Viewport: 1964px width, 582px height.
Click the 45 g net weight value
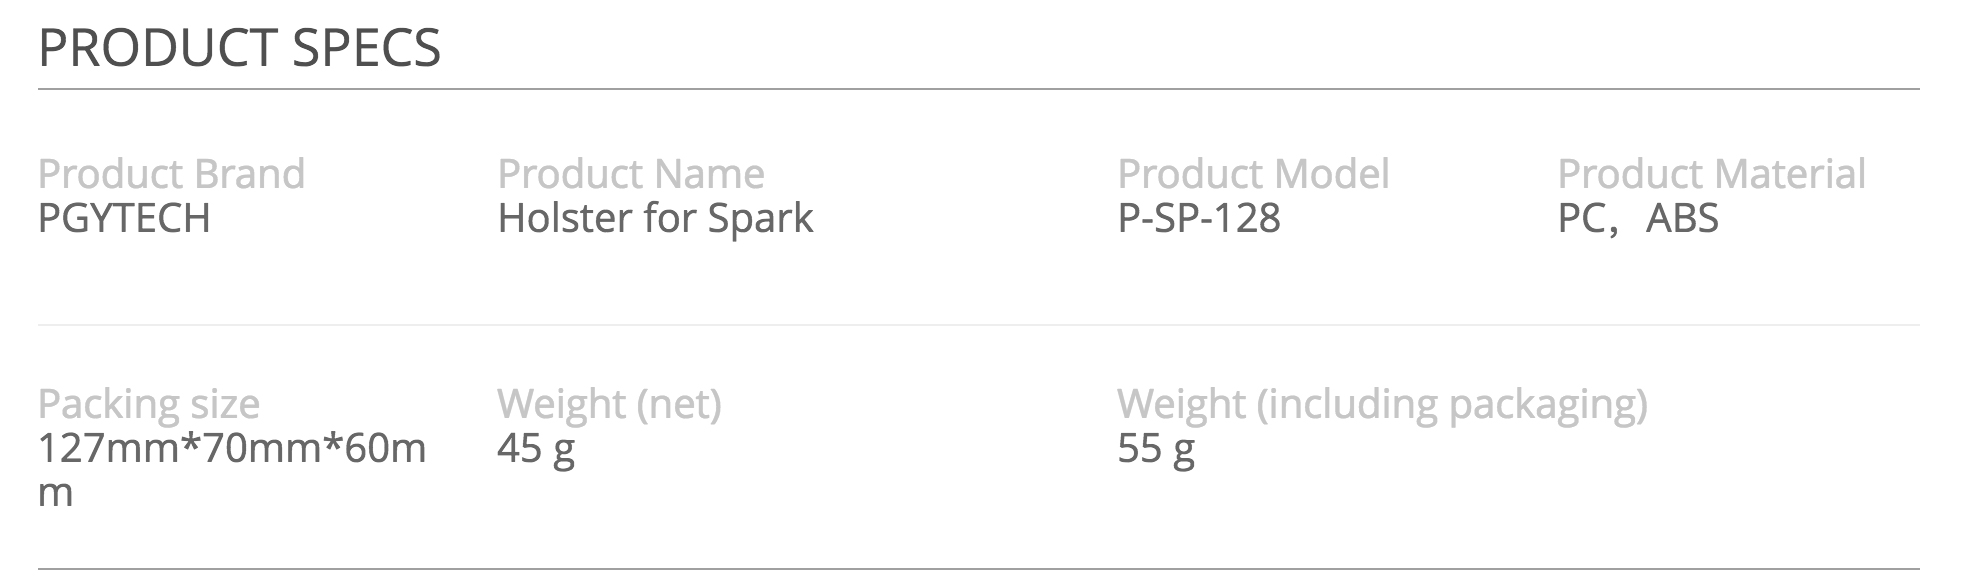(x=536, y=449)
